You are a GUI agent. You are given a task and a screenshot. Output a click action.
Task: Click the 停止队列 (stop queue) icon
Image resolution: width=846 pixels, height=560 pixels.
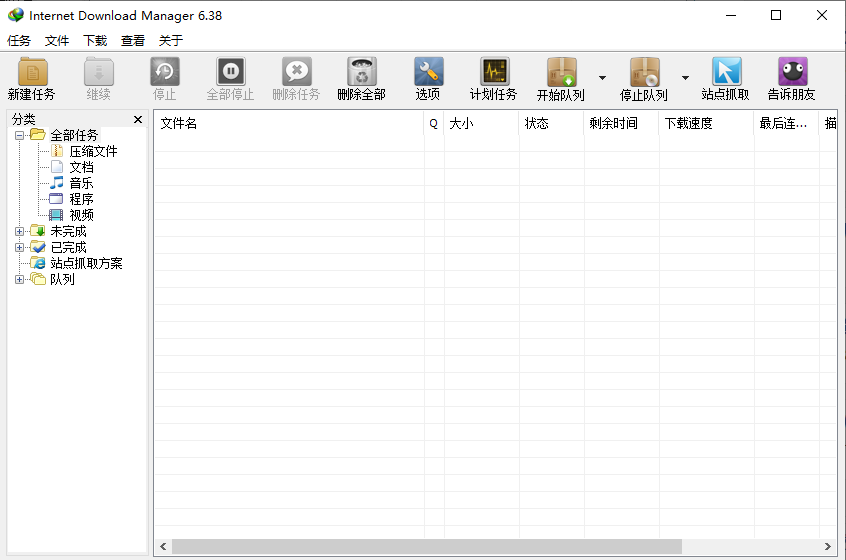coord(644,72)
